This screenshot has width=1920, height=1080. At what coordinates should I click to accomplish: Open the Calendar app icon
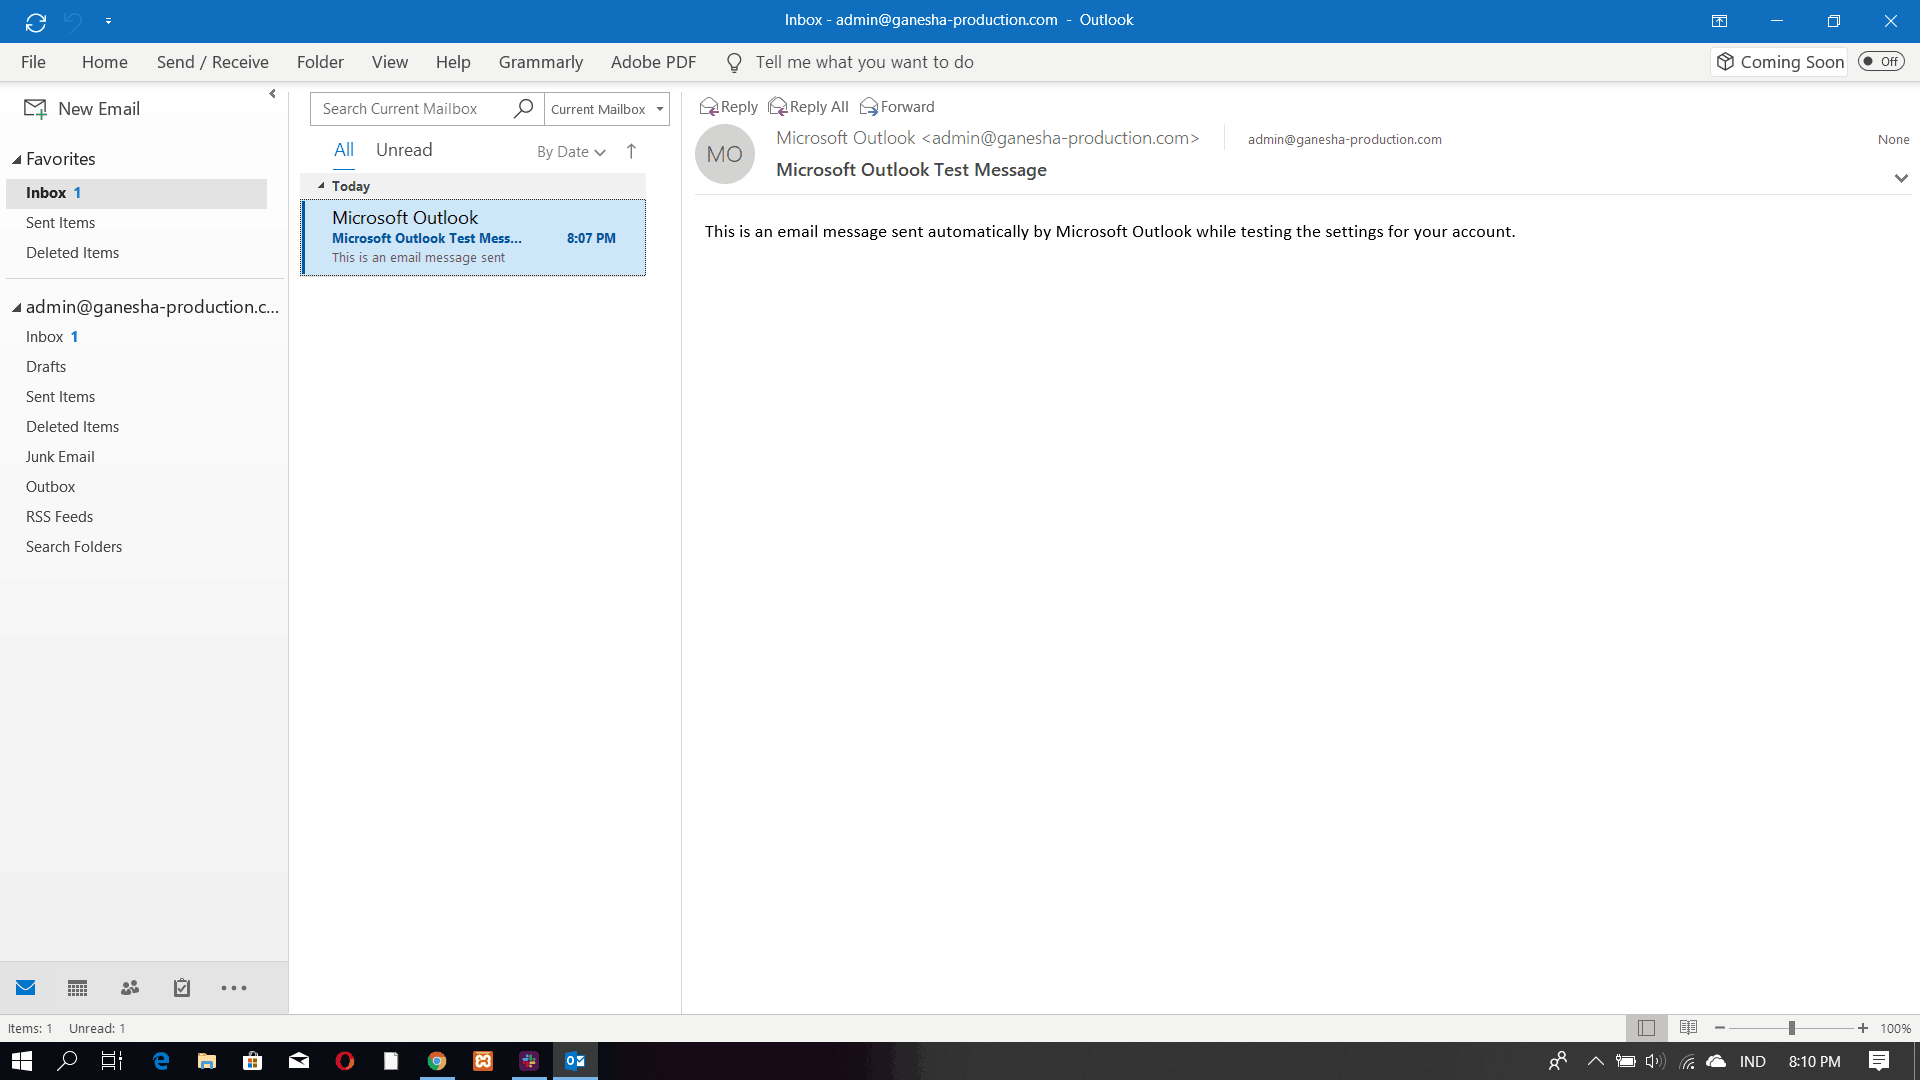[76, 988]
